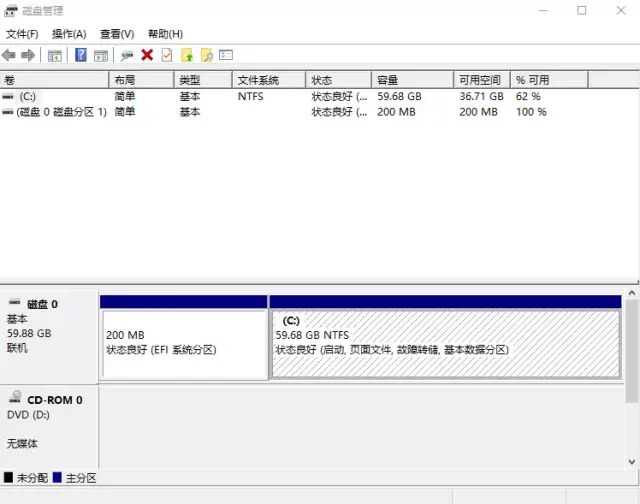Select the (C:) volume row in list

[x=28, y=97]
